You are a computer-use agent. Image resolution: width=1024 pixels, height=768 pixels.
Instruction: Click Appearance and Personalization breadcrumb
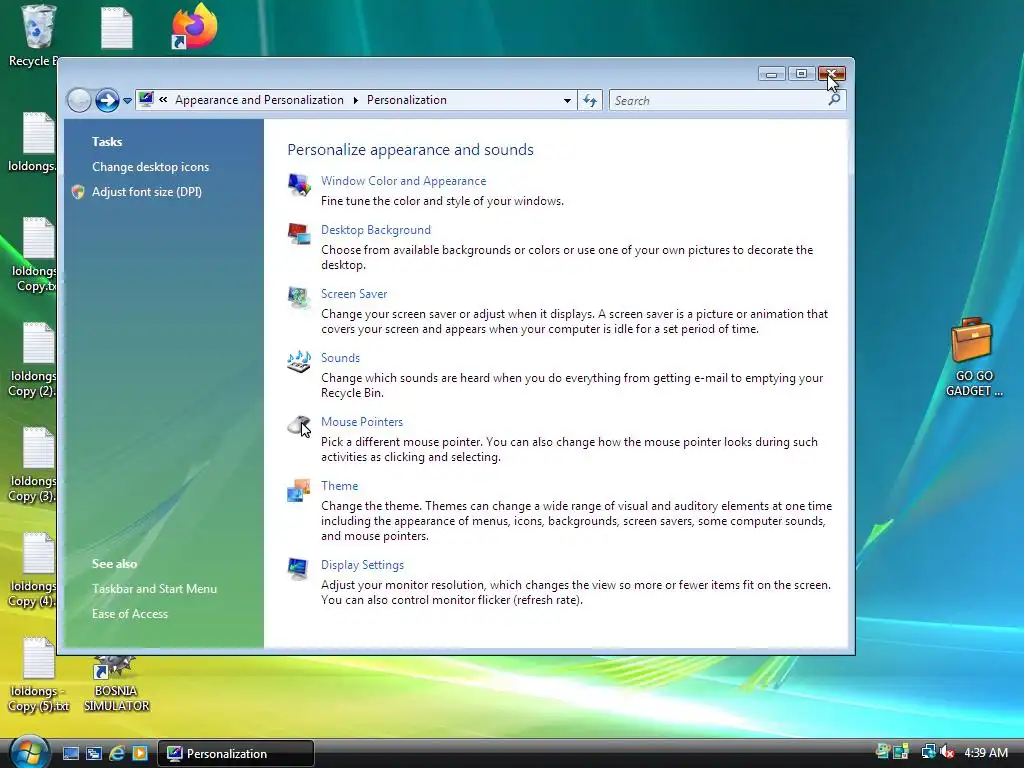click(x=259, y=100)
